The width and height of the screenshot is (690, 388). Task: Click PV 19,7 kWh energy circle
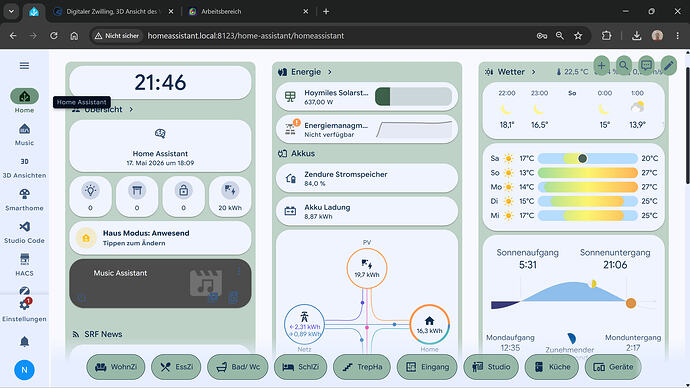click(367, 268)
